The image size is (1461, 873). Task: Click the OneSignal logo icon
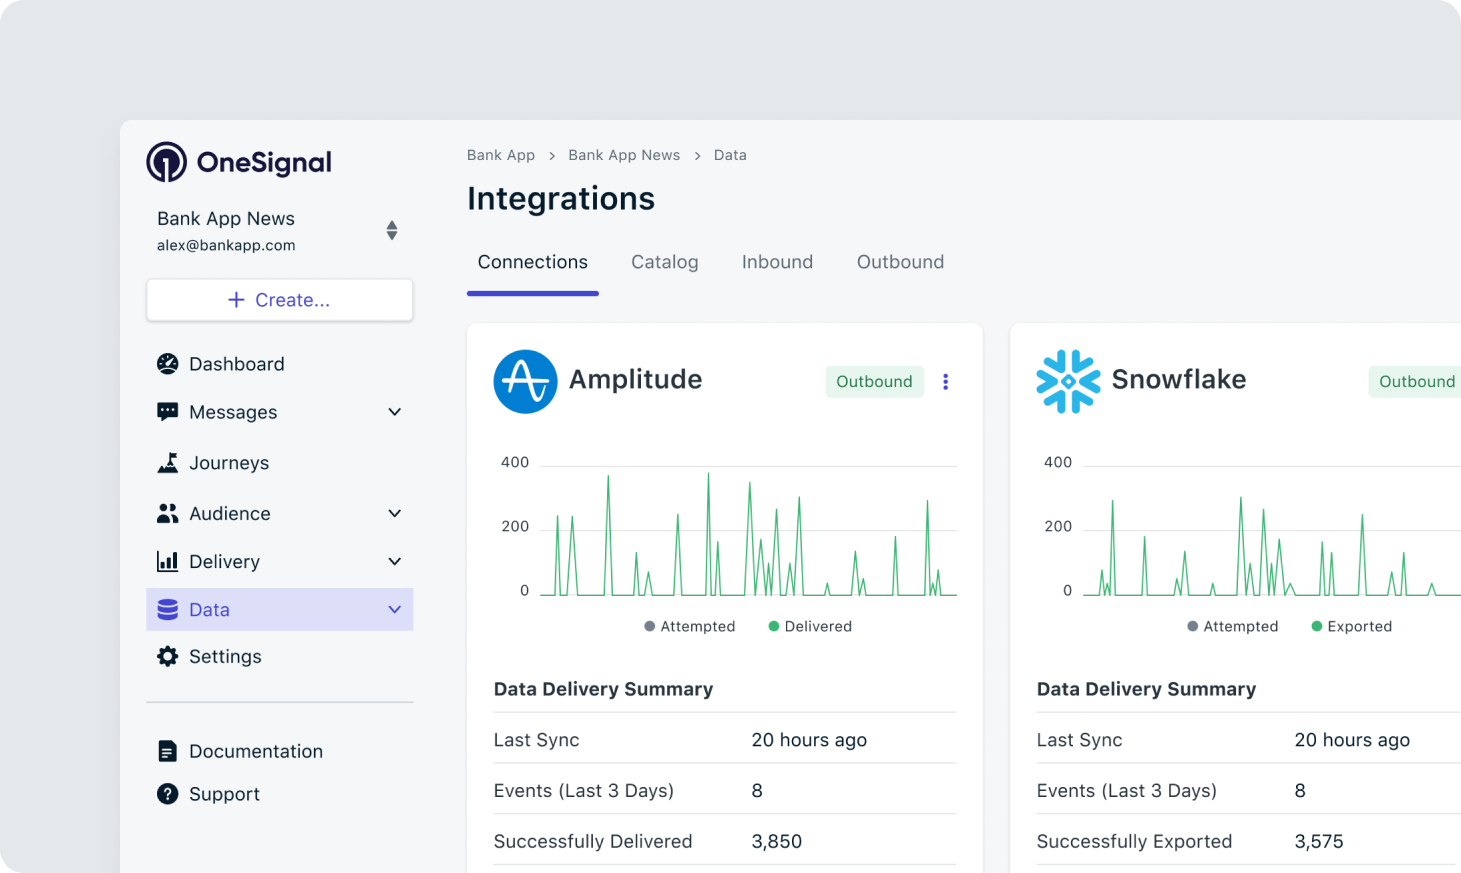[166, 162]
